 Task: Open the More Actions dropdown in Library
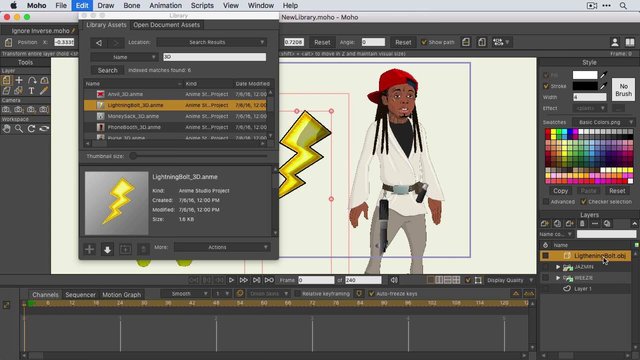pos(222,247)
